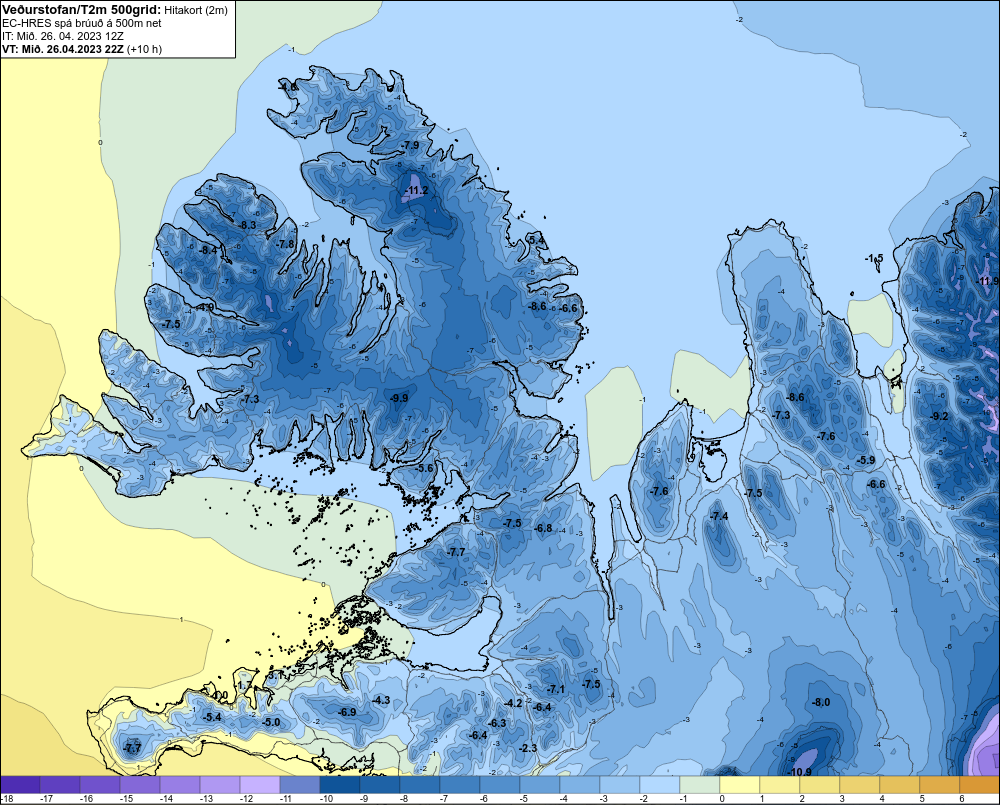Click the -14 label on color scale
Screen dimensions: 1000x805
point(166,799)
